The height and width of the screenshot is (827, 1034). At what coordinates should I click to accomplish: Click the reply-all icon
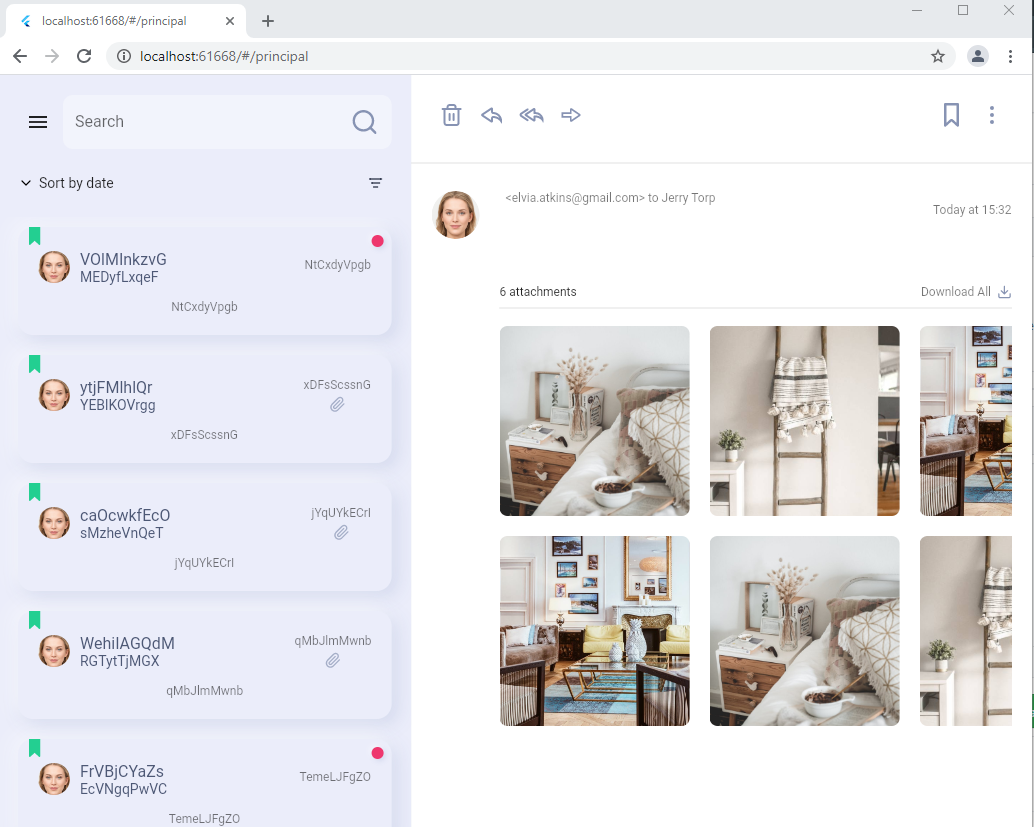(x=531, y=115)
